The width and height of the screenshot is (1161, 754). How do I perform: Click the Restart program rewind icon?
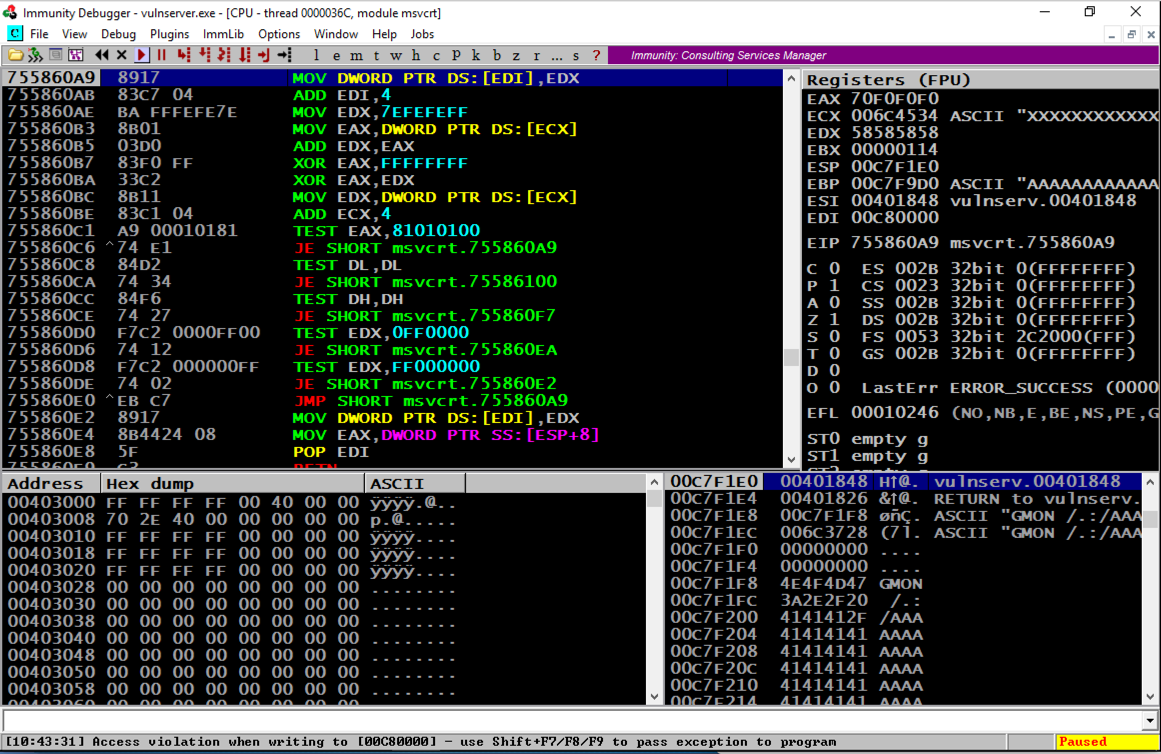[x=101, y=55]
